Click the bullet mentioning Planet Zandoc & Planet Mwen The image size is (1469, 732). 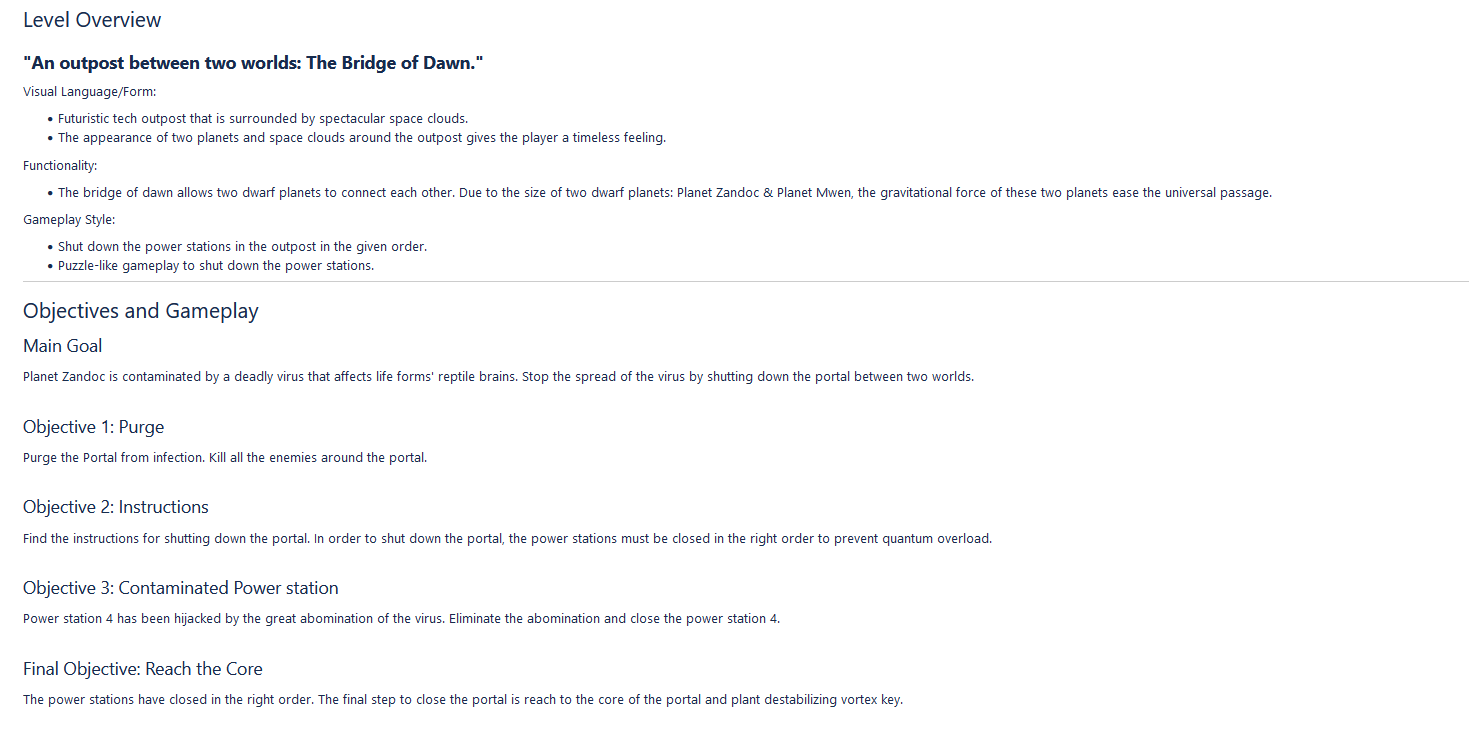point(664,193)
